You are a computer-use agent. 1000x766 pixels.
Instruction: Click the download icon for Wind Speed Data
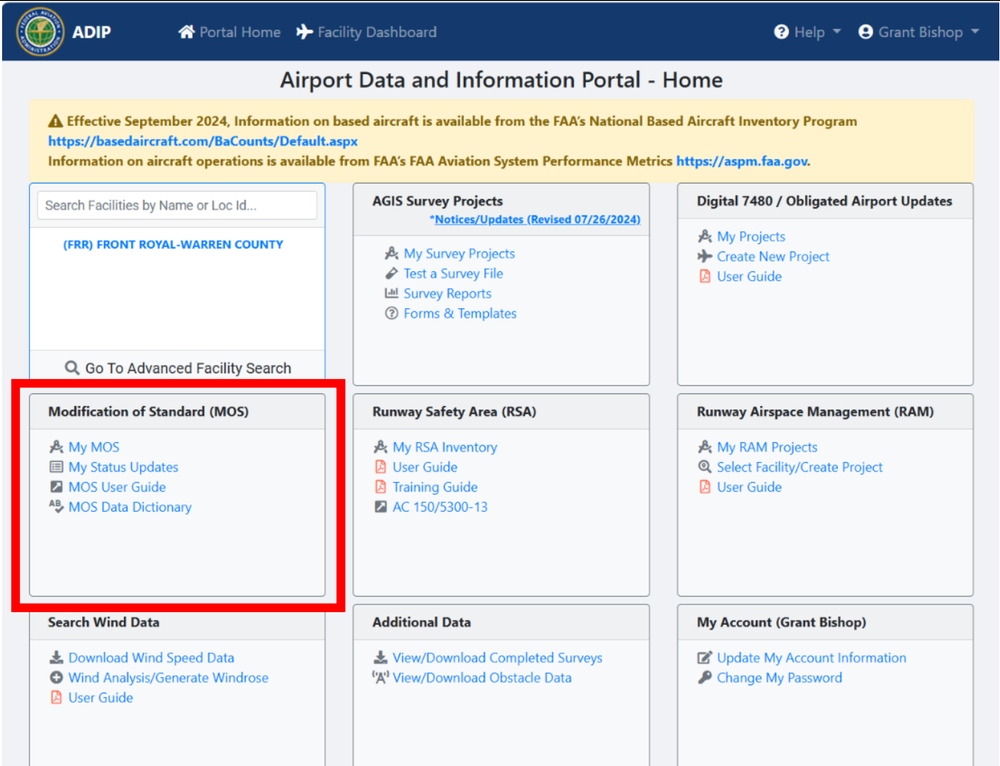[x=57, y=658]
